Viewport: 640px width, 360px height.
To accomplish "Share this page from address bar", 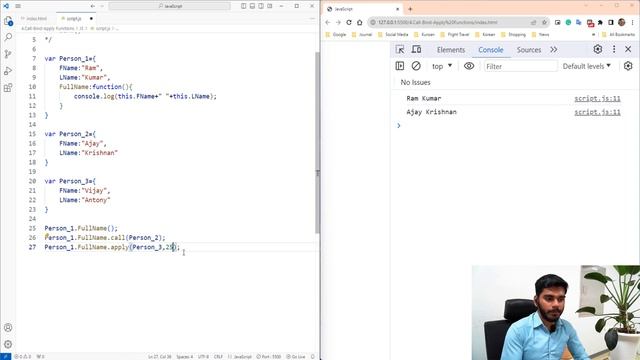I will pos(533,22).
